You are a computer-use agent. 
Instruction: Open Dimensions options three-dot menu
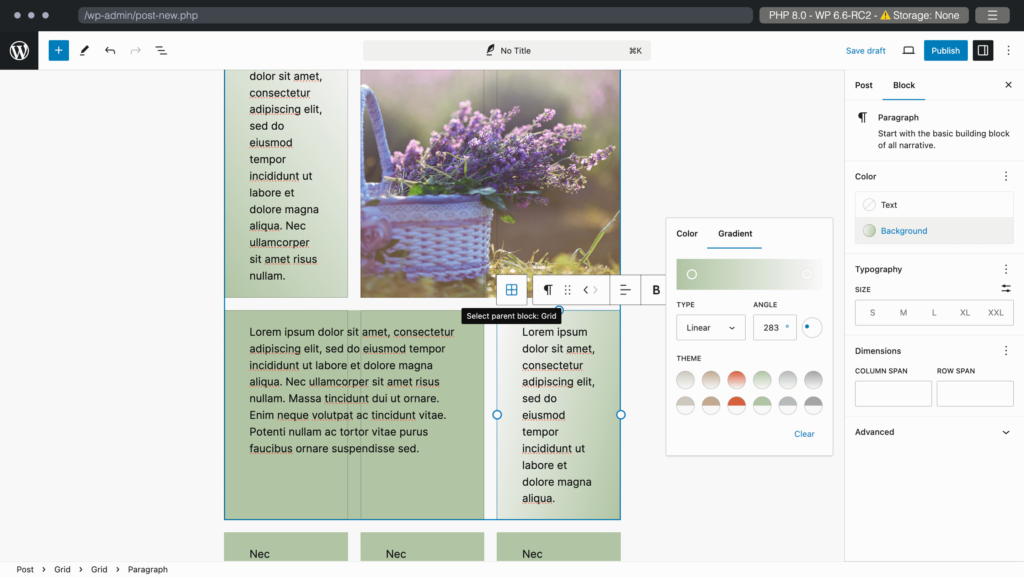[x=1006, y=351]
